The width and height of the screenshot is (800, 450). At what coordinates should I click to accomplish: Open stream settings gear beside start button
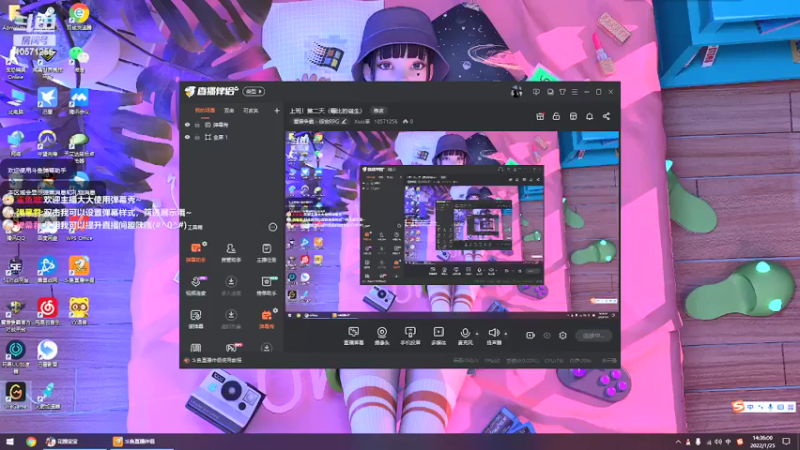pyautogui.click(x=563, y=336)
